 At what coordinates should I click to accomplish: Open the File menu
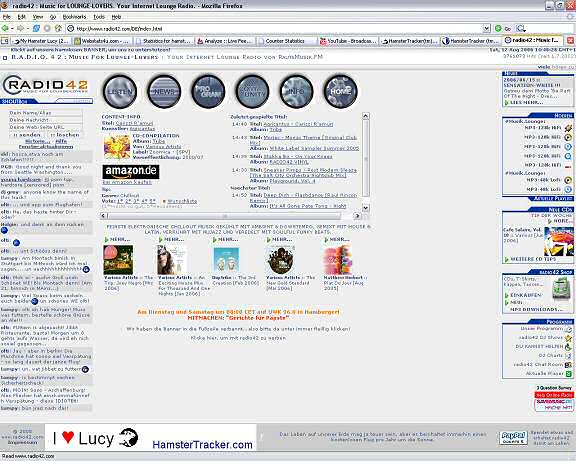tap(7, 17)
